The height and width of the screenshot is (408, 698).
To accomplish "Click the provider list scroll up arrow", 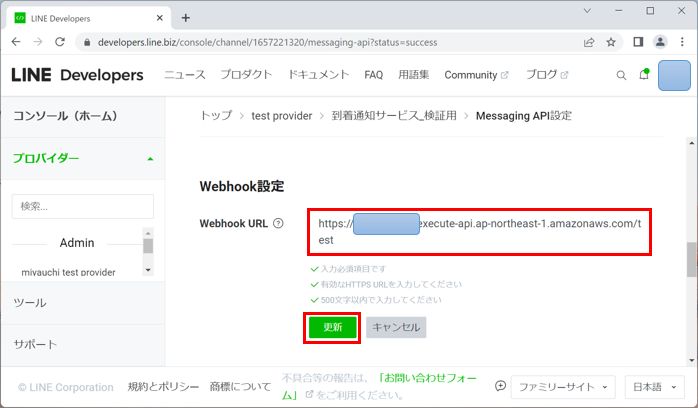I will pos(148,234).
